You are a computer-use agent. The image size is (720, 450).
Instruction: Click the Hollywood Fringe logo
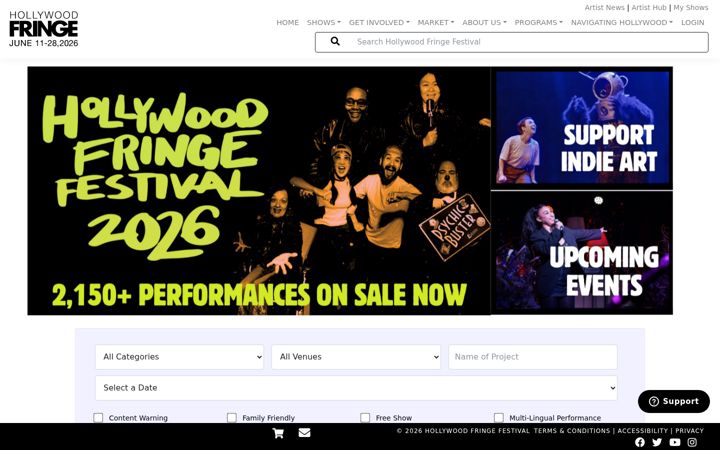[44, 29]
